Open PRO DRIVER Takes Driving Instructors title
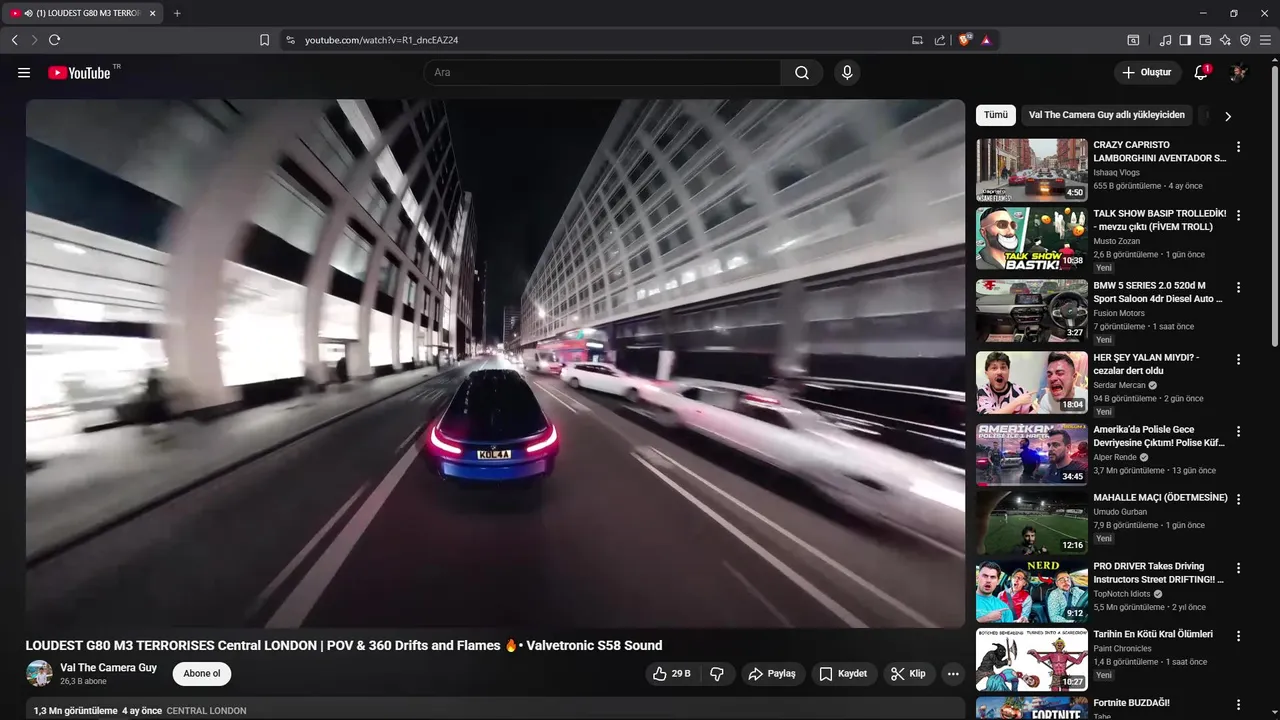The height and width of the screenshot is (720, 1280). 1158,573
